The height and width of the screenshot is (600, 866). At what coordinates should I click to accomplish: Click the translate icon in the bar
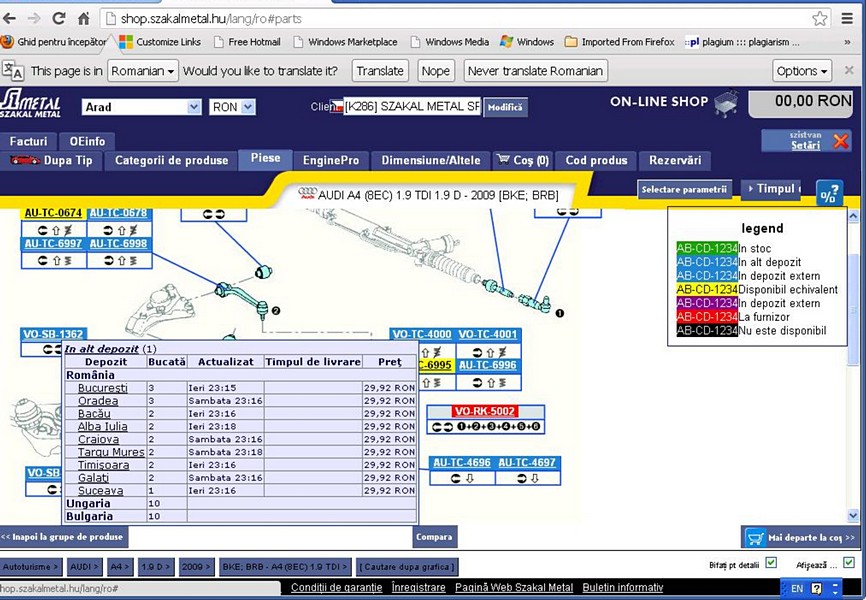tap(13, 71)
